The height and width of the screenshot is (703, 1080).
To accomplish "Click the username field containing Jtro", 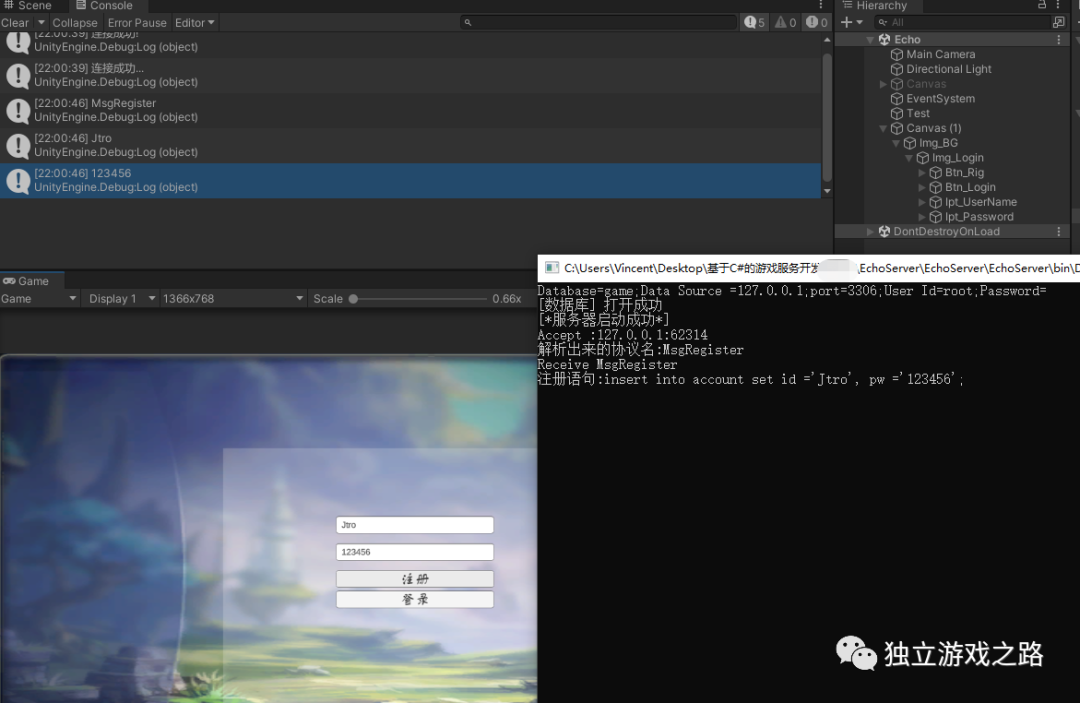I will (415, 525).
